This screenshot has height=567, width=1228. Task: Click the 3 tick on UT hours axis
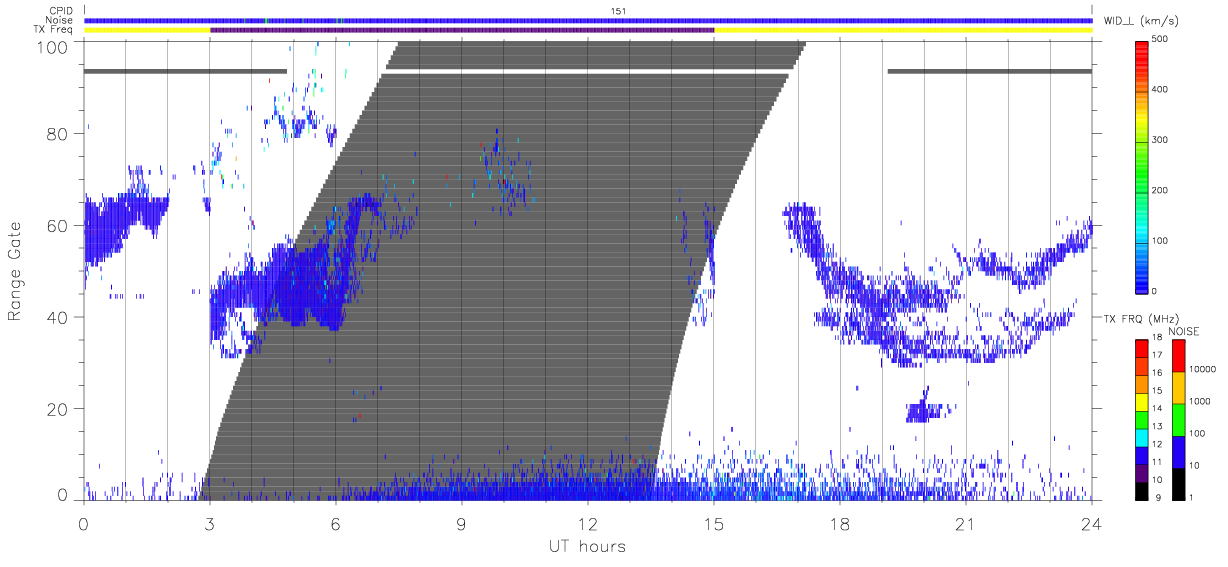pos(209,523)
